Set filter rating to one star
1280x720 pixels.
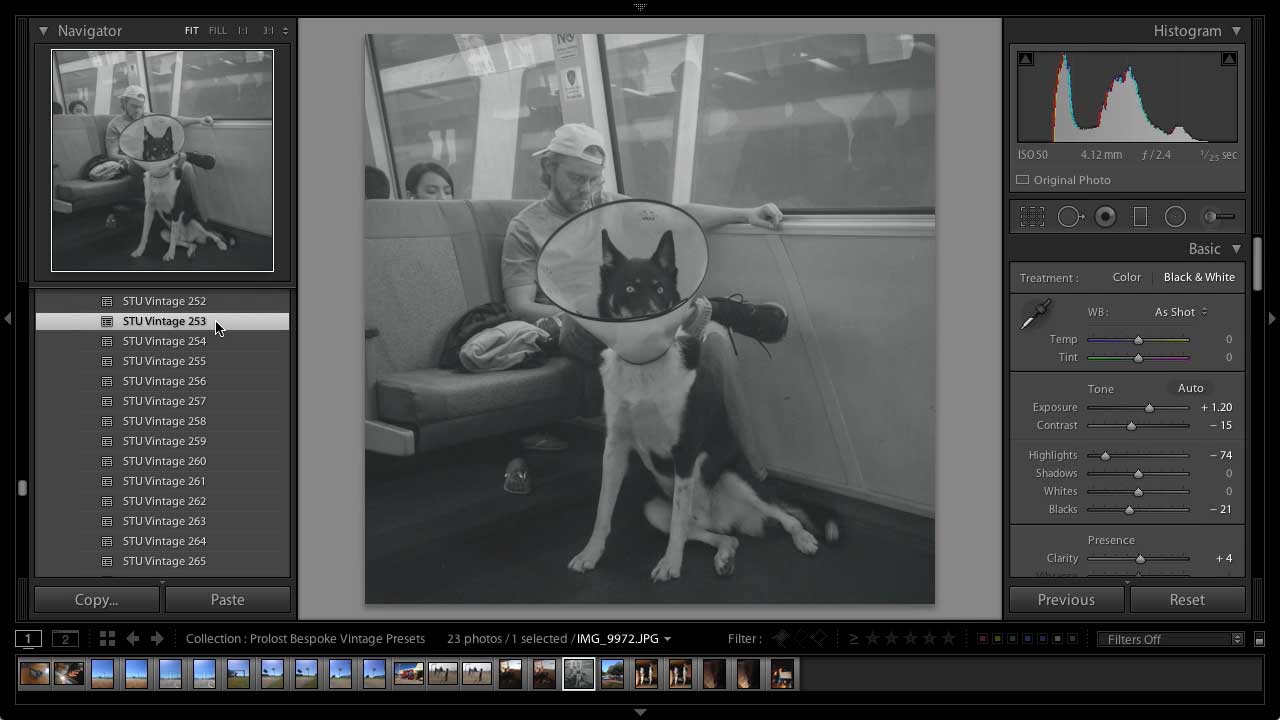(x=872, y=638)
